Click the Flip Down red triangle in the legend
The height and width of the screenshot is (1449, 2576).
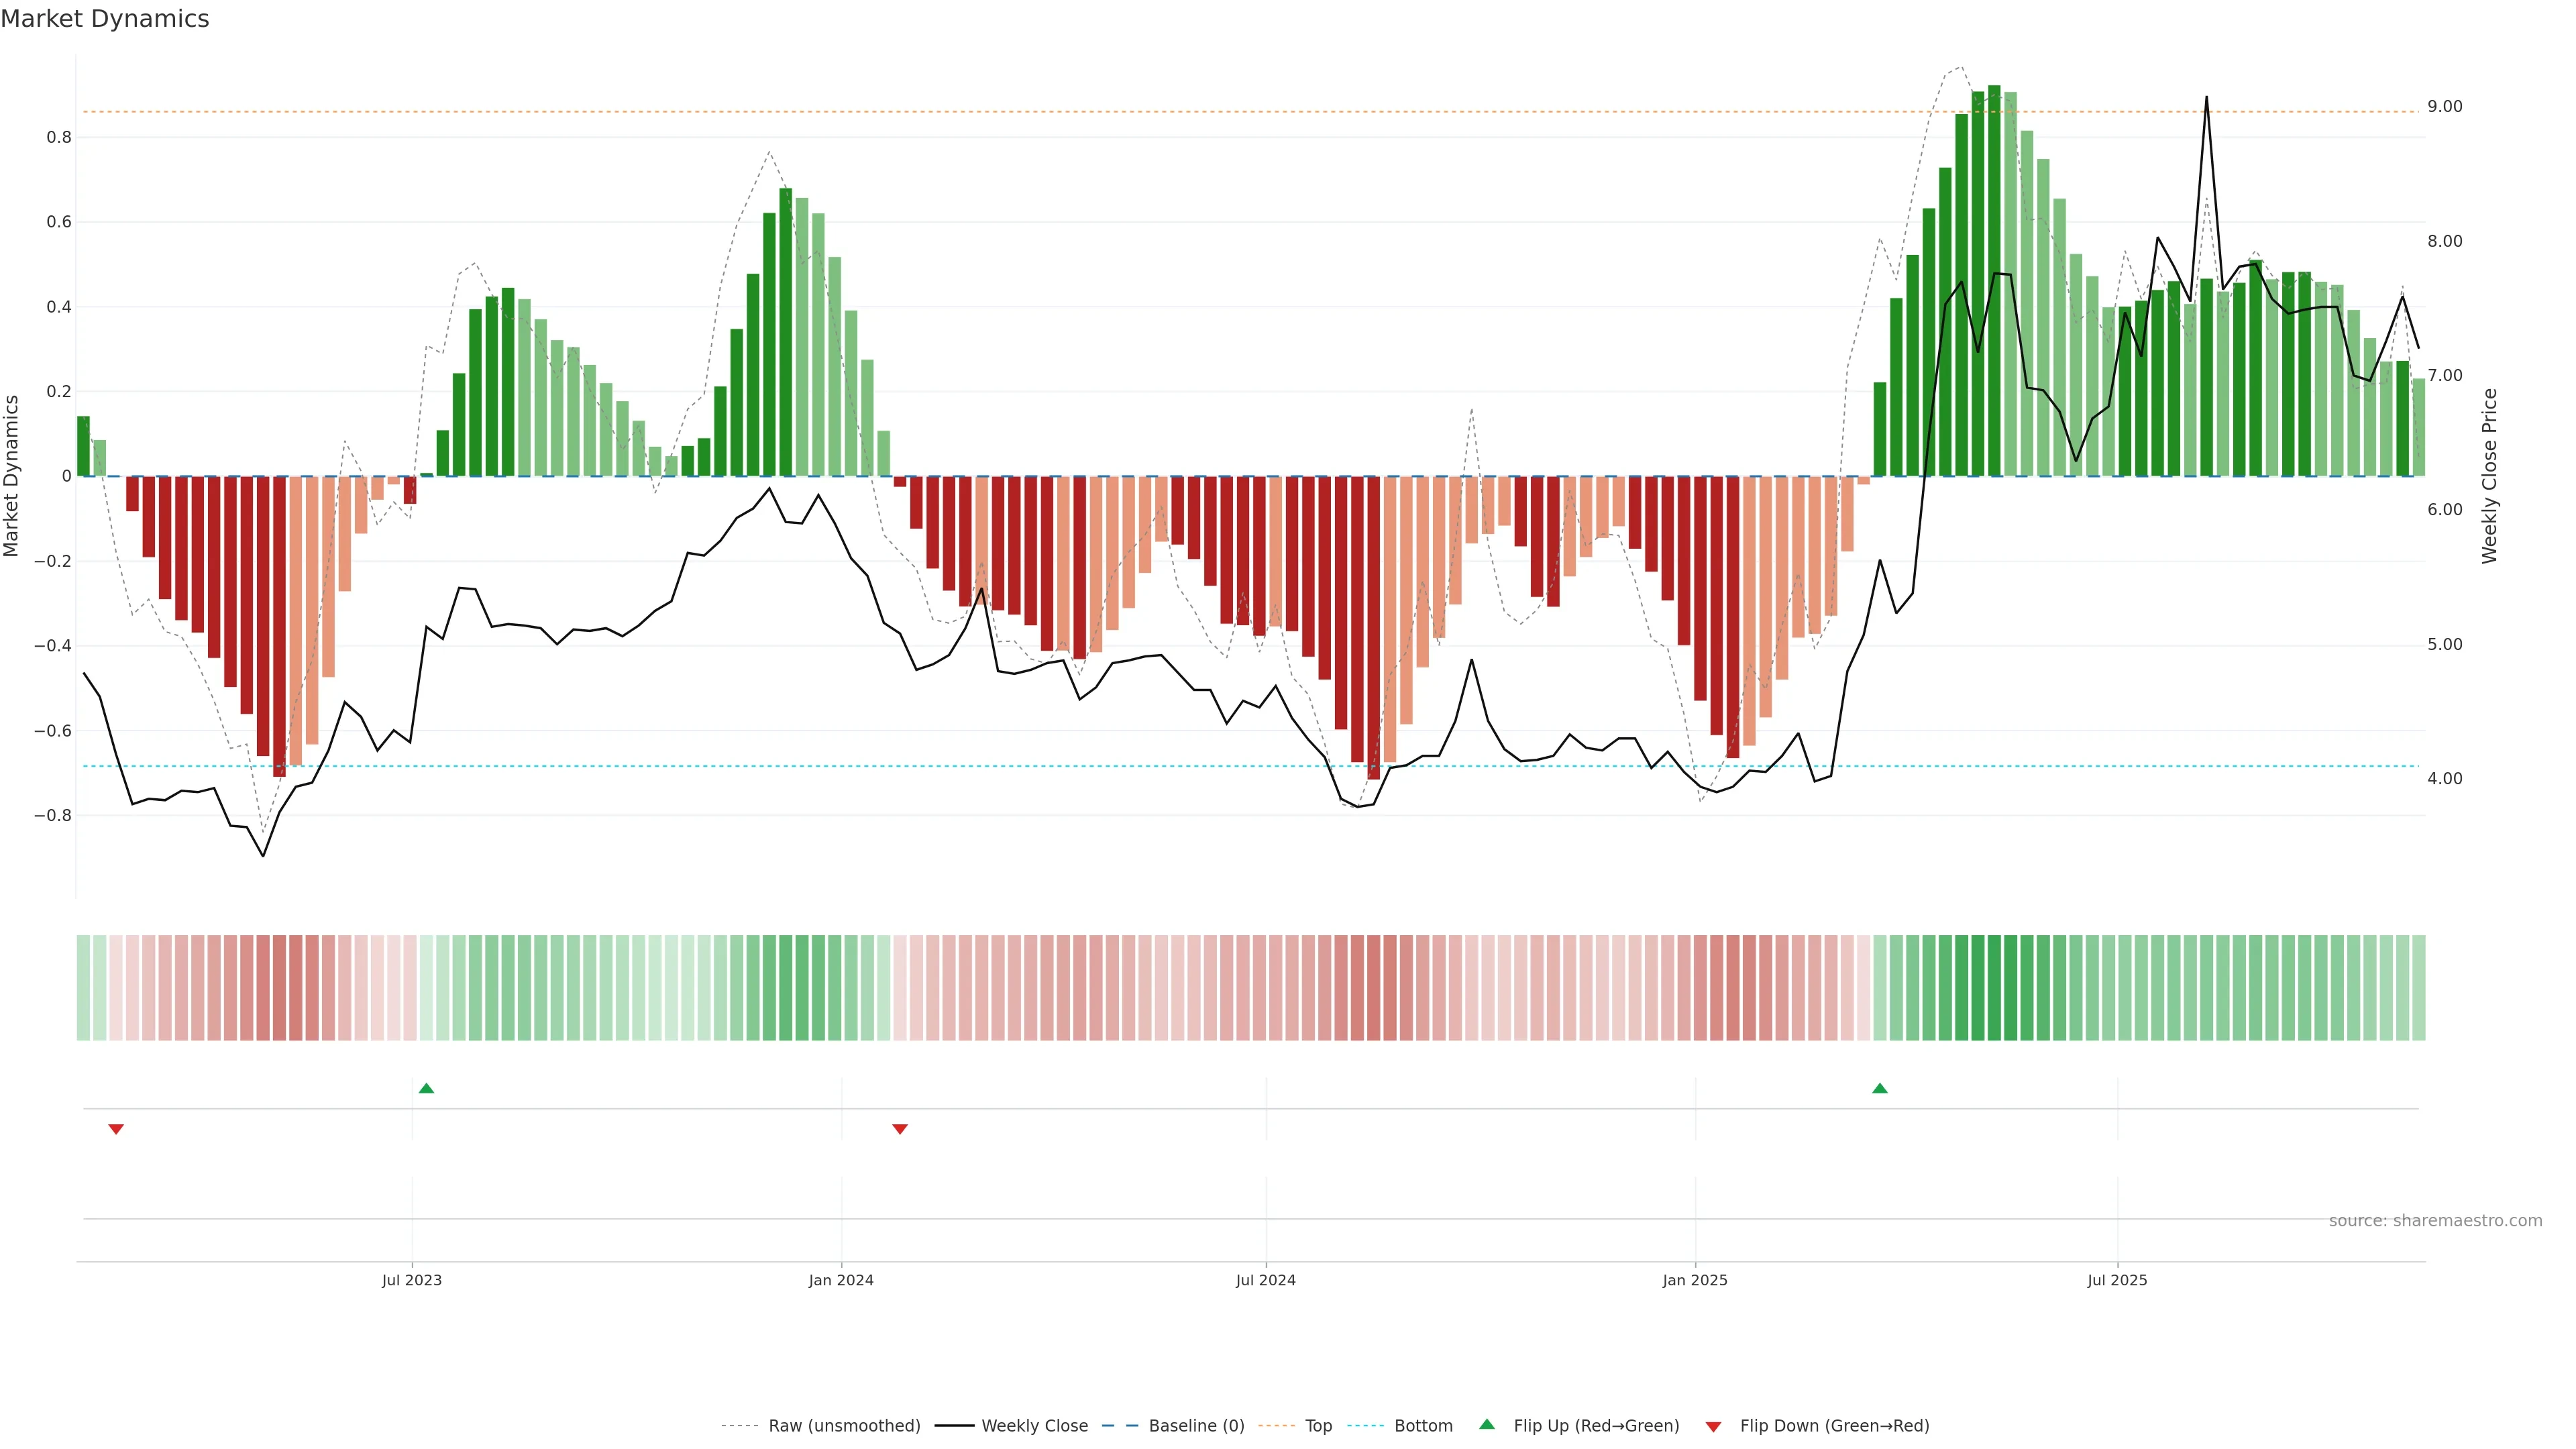pyautogui.click(x=1713, y=1427)
